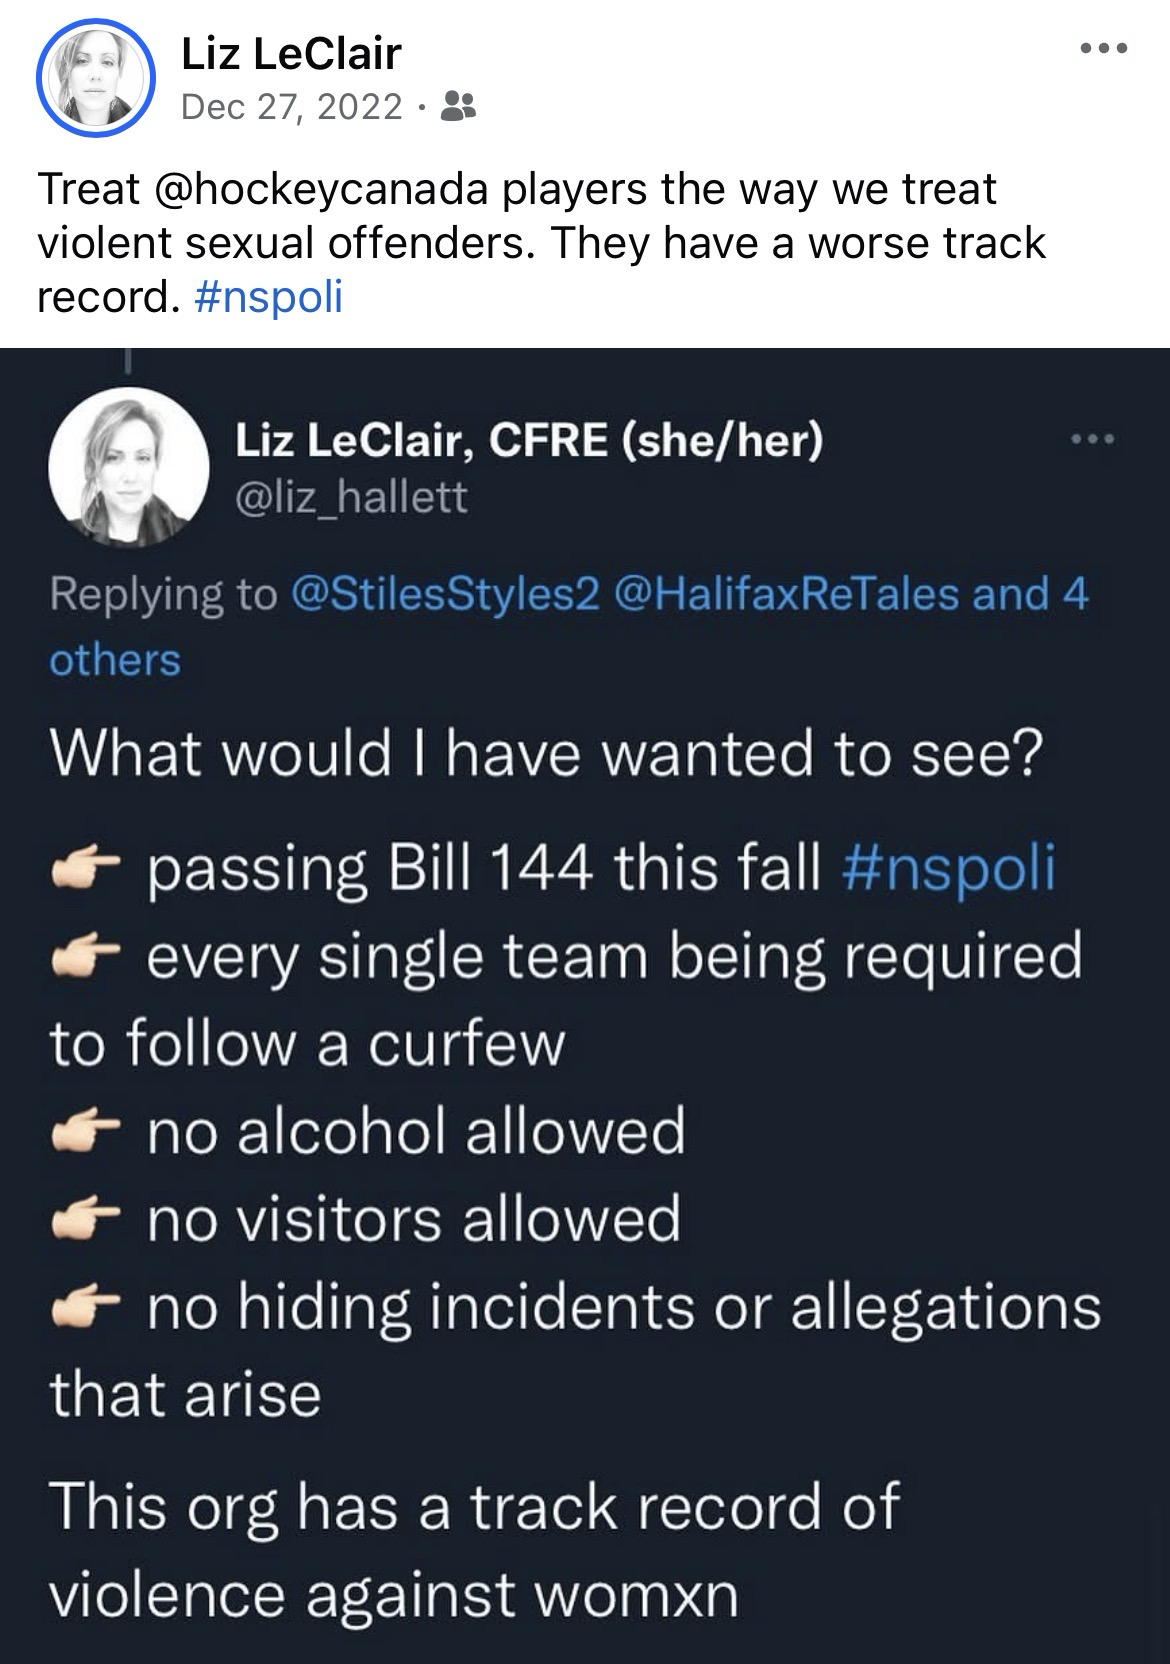Click the three-dot icon inside the tweet

1092,439
